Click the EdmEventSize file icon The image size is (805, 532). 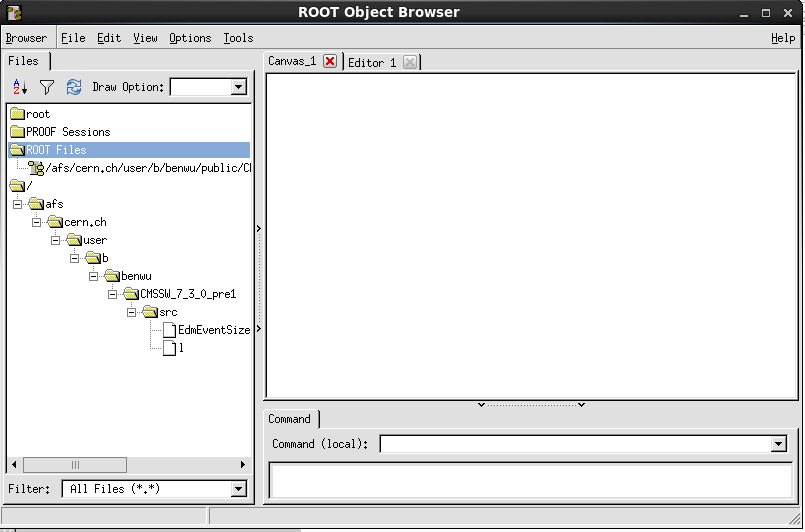pos(169,330)
